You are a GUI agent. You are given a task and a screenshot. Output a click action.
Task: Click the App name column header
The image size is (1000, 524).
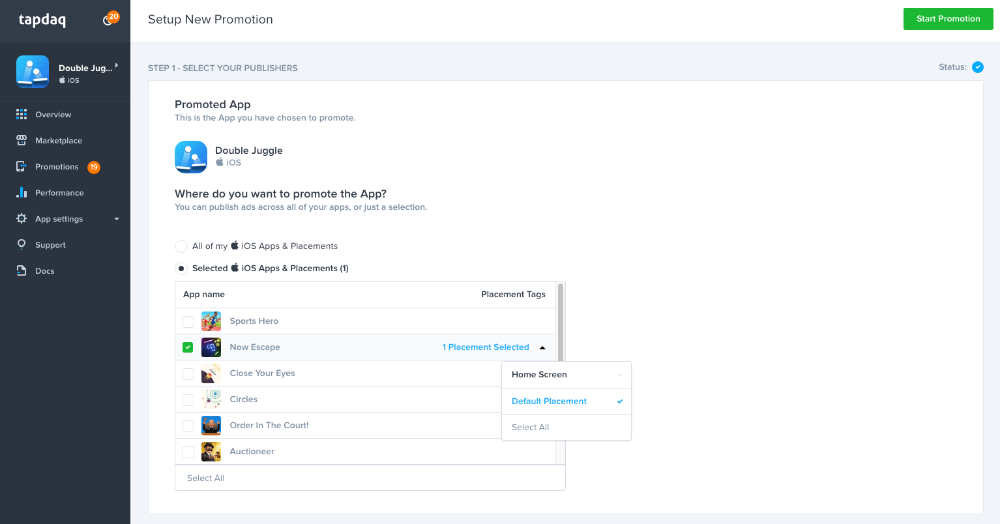click(x=204, y=295)
